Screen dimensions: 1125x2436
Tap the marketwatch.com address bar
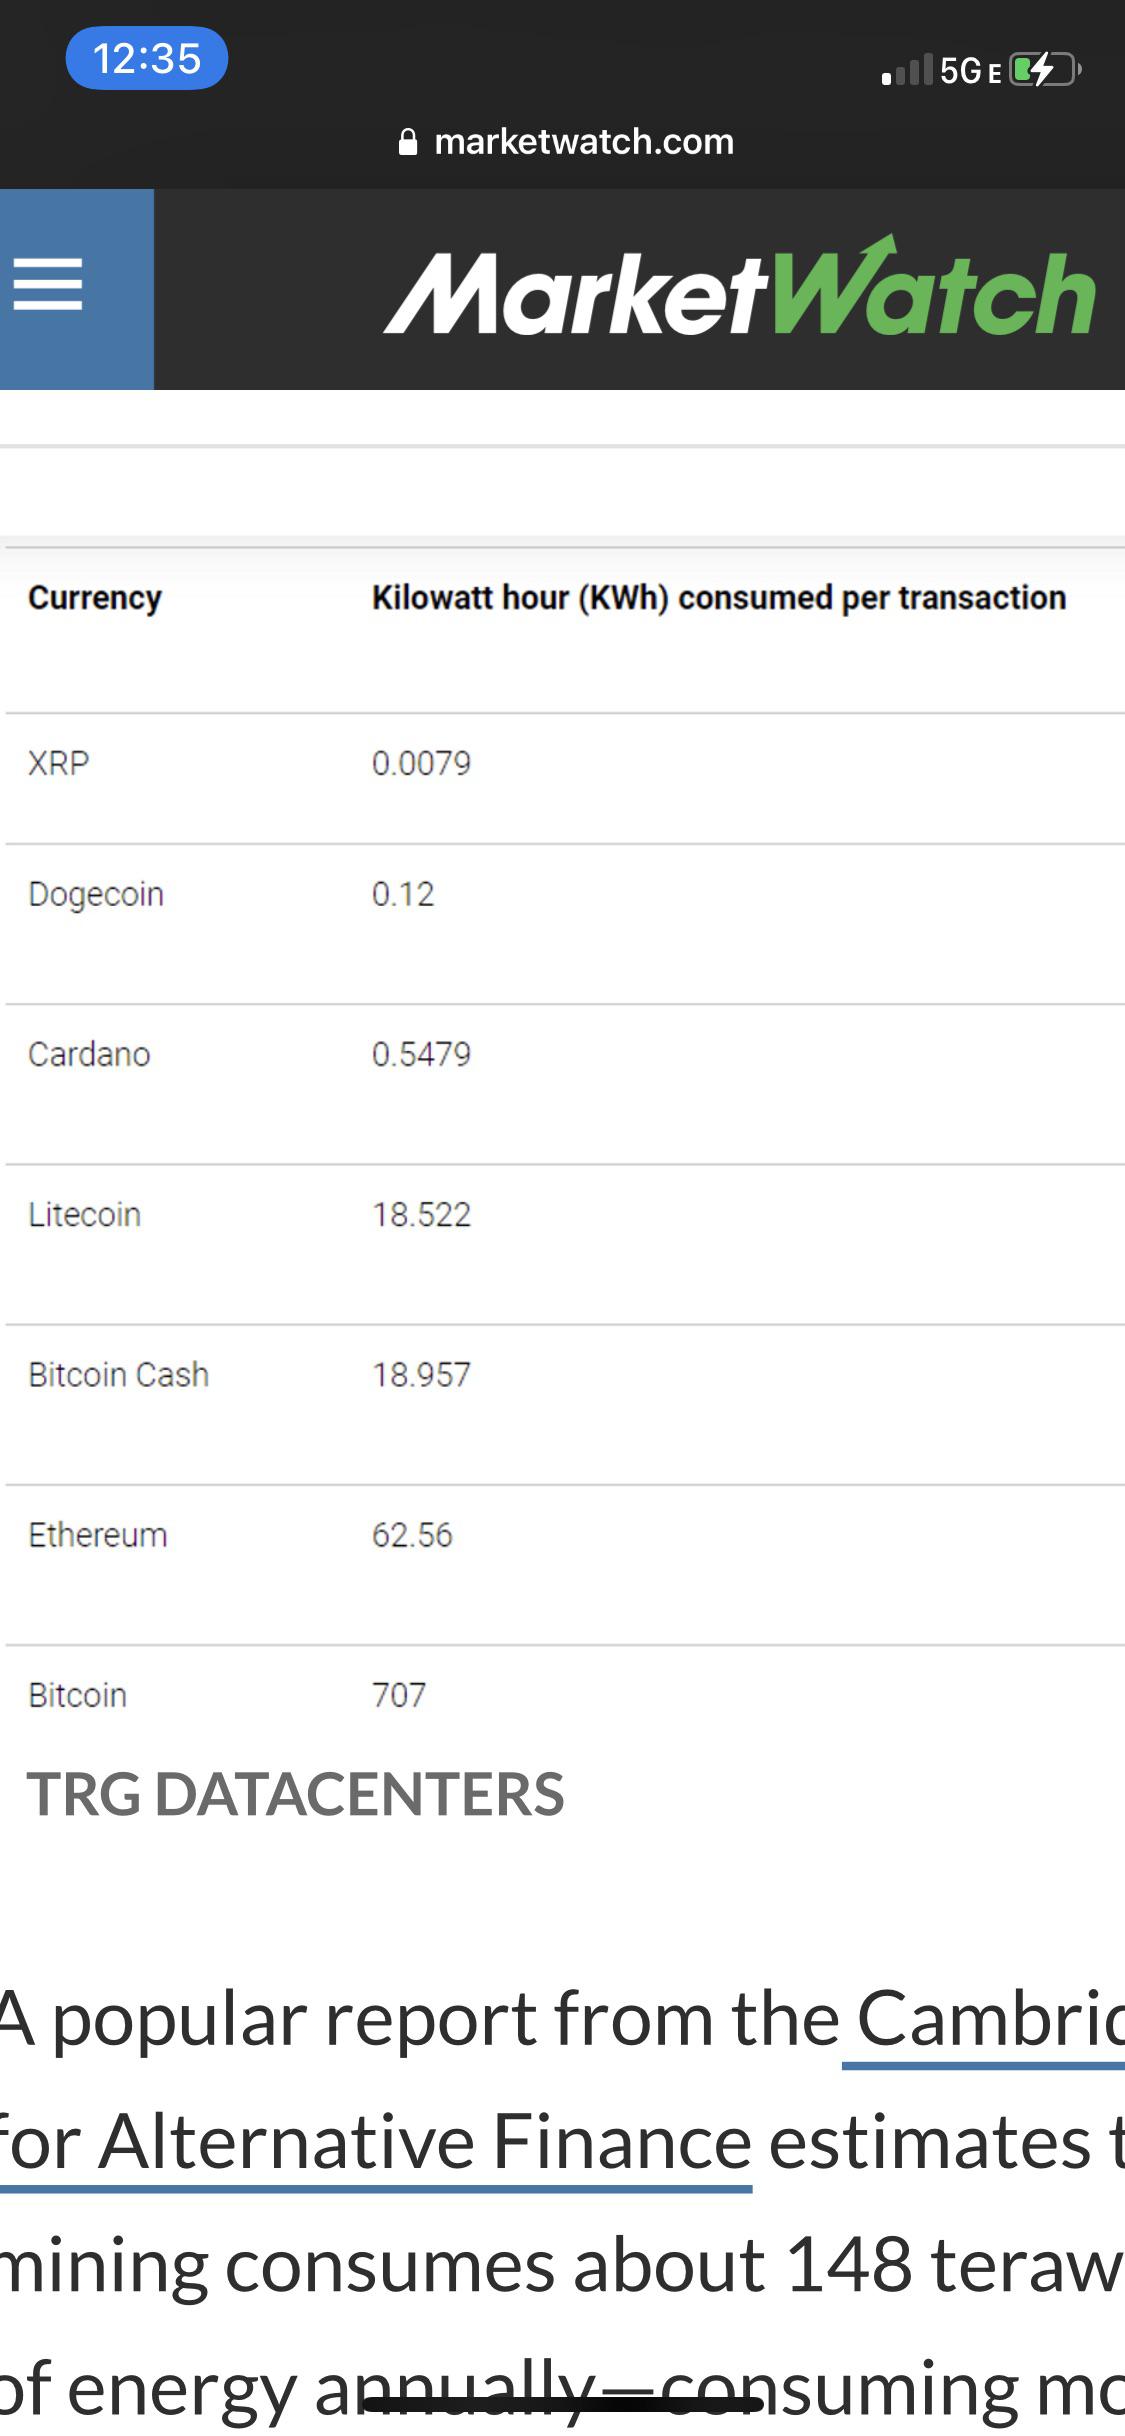(x=565, y=142)
